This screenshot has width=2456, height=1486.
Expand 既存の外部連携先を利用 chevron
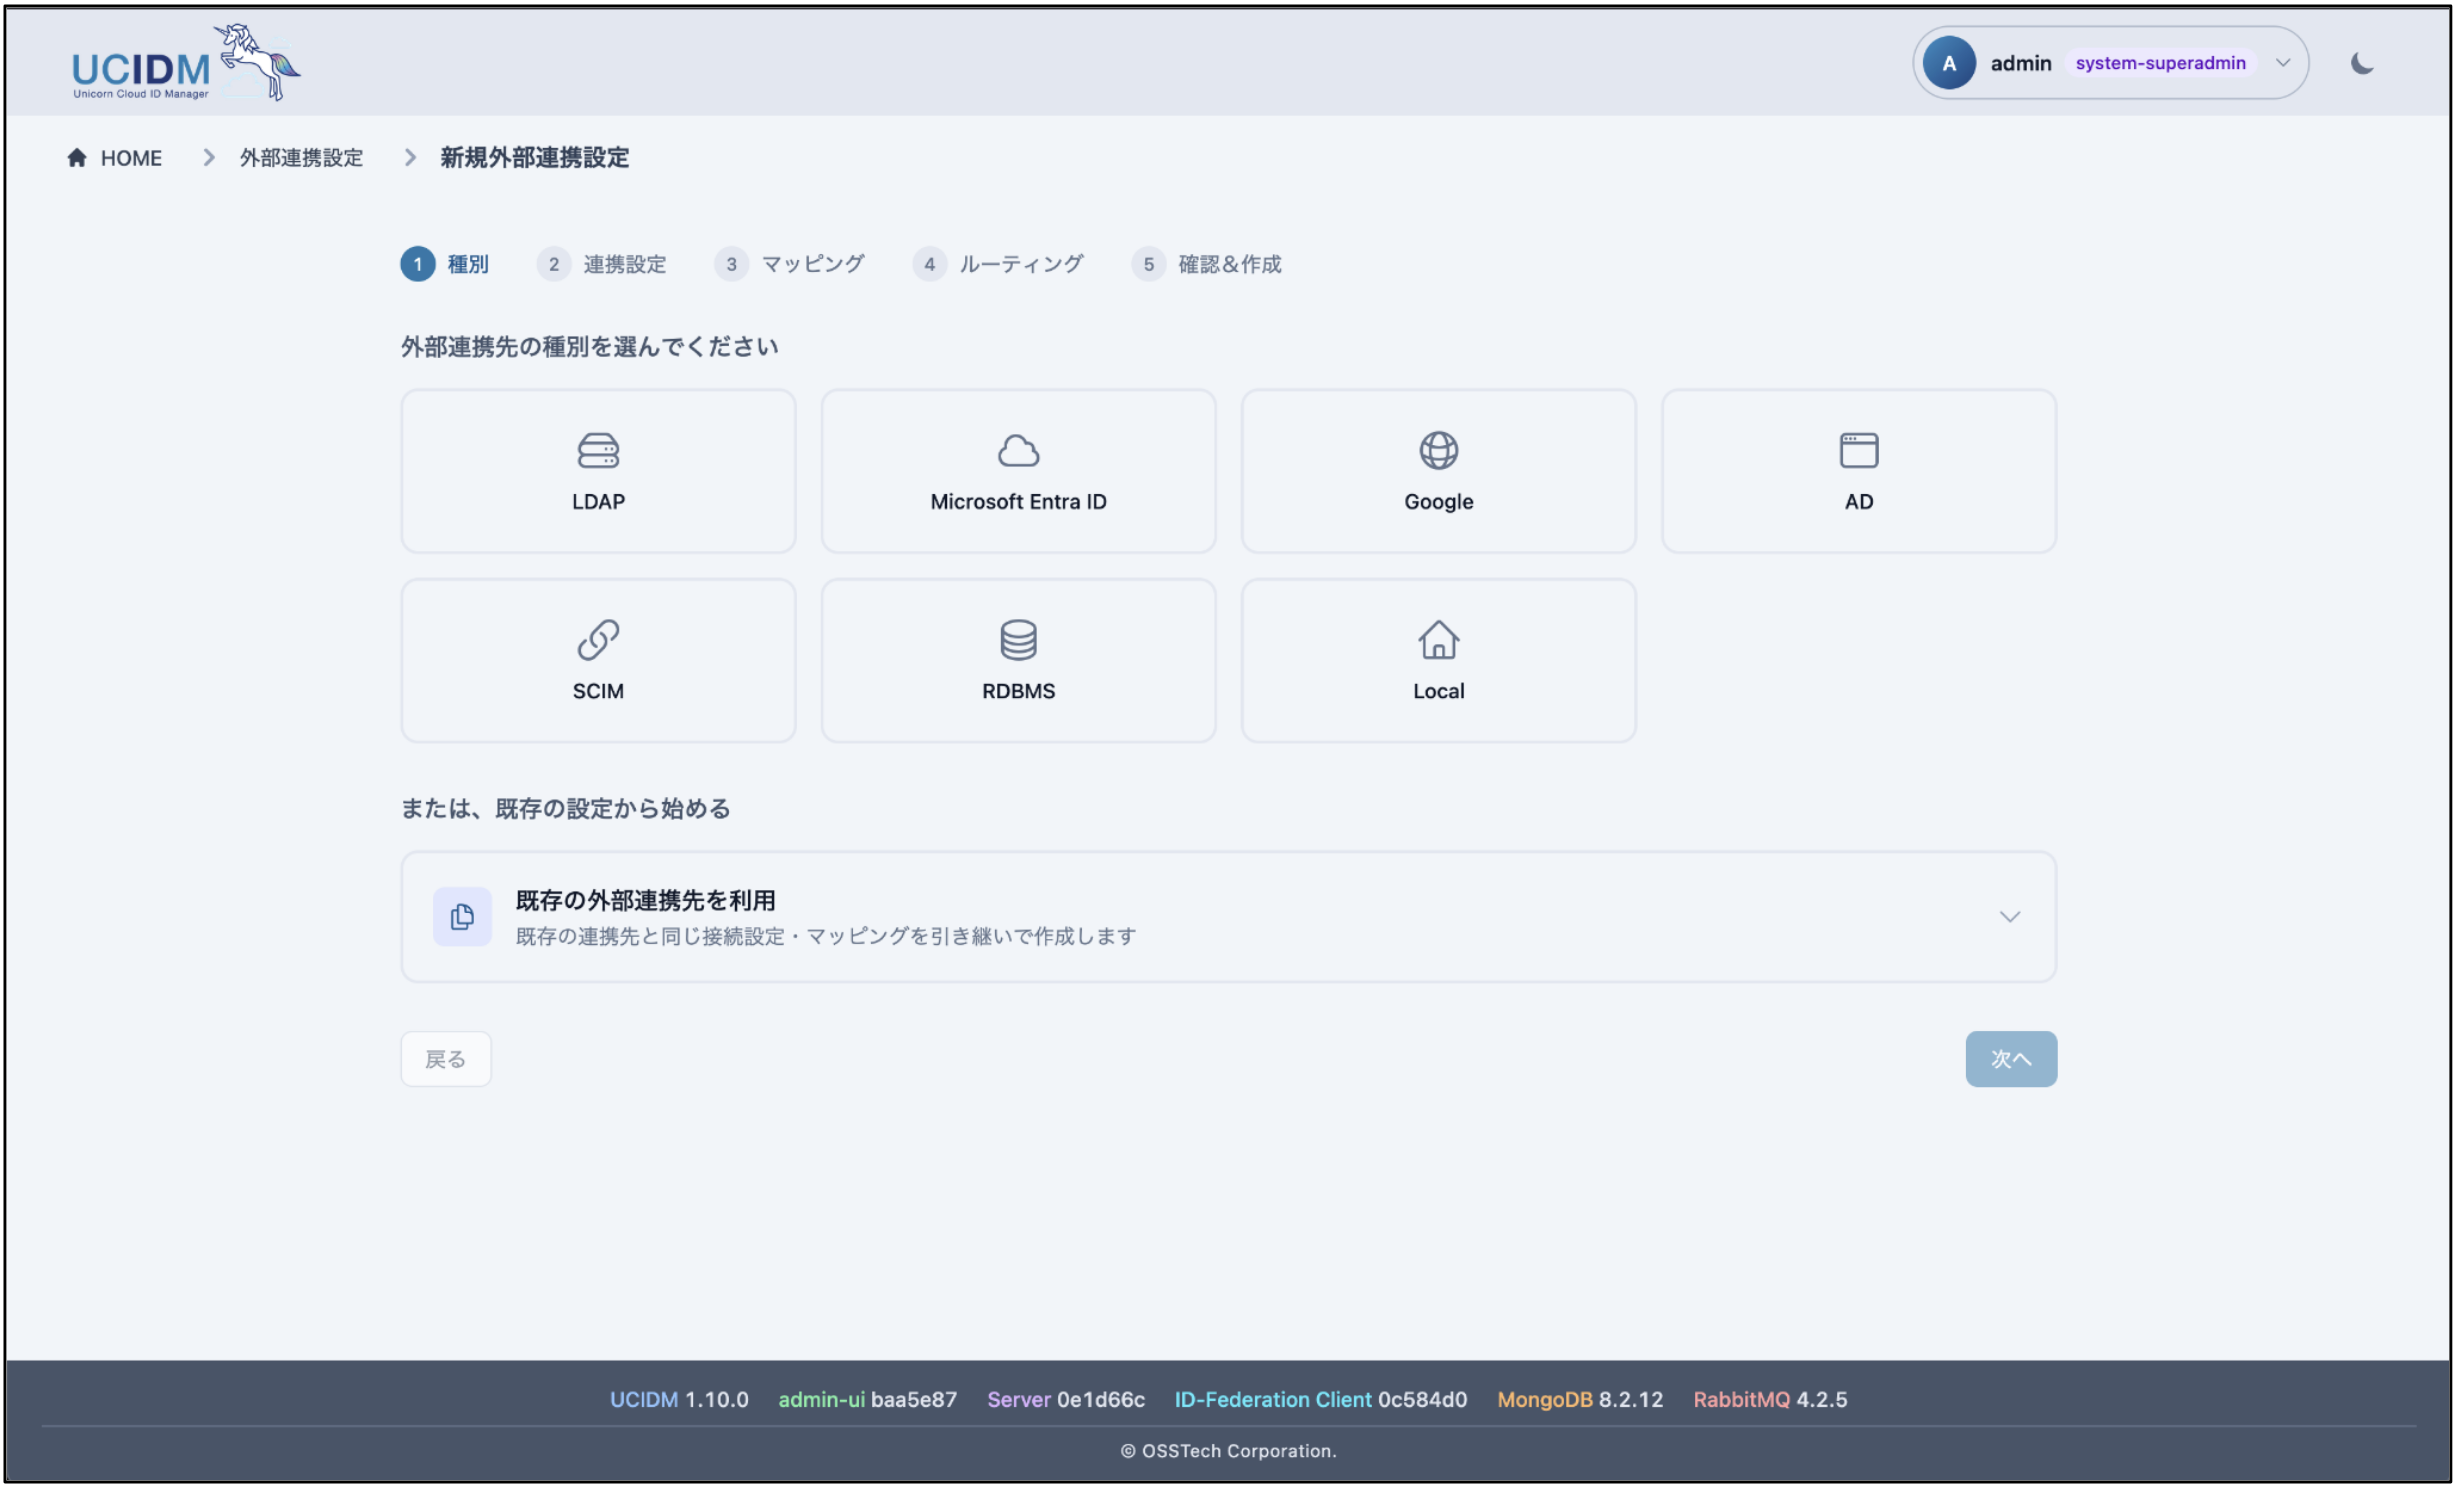point(2009,917)
